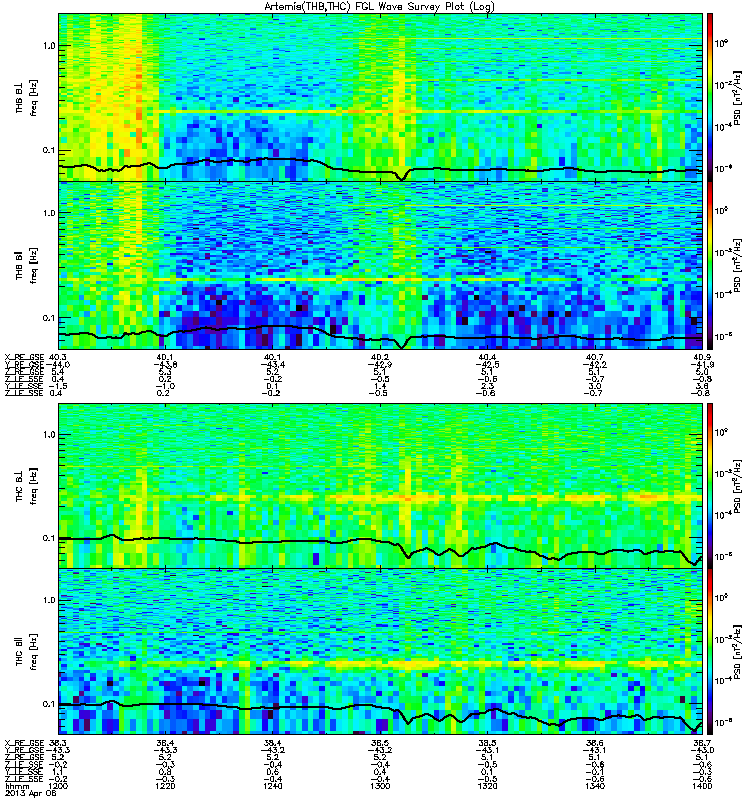Click the 'PSD [nT²/Hz]' label of THC B⊥ color bar
Screen dimensions: 750x800
[738, 486]
